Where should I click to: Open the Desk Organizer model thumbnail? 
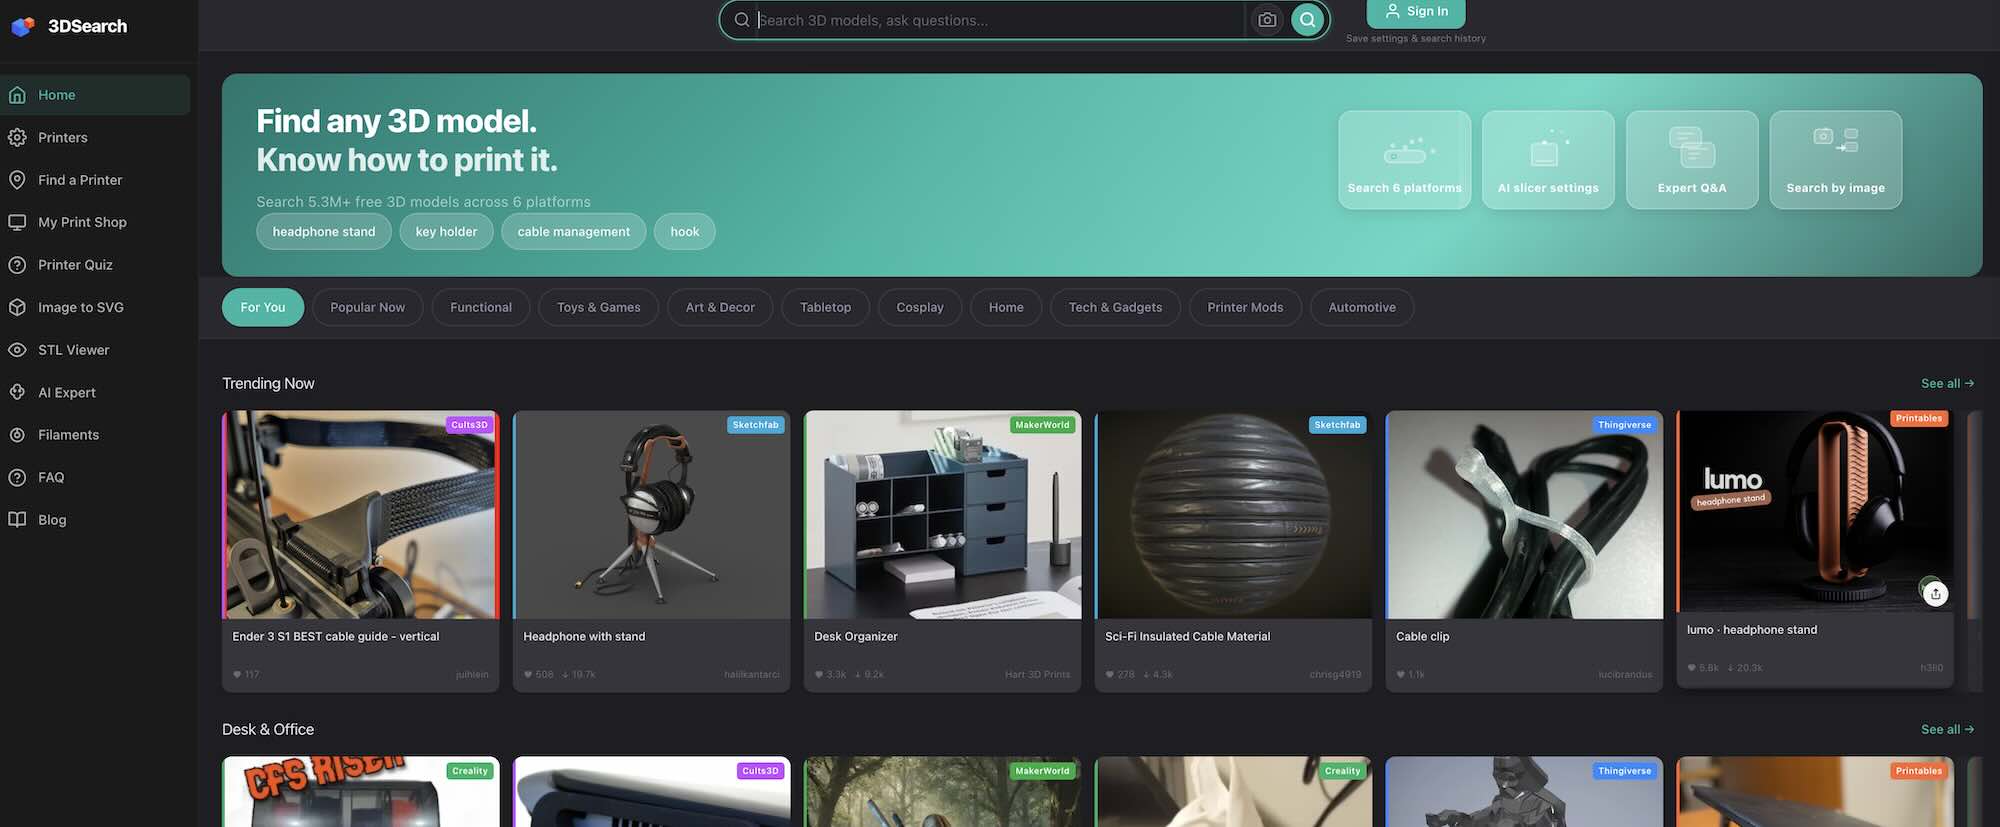[942, 515]
